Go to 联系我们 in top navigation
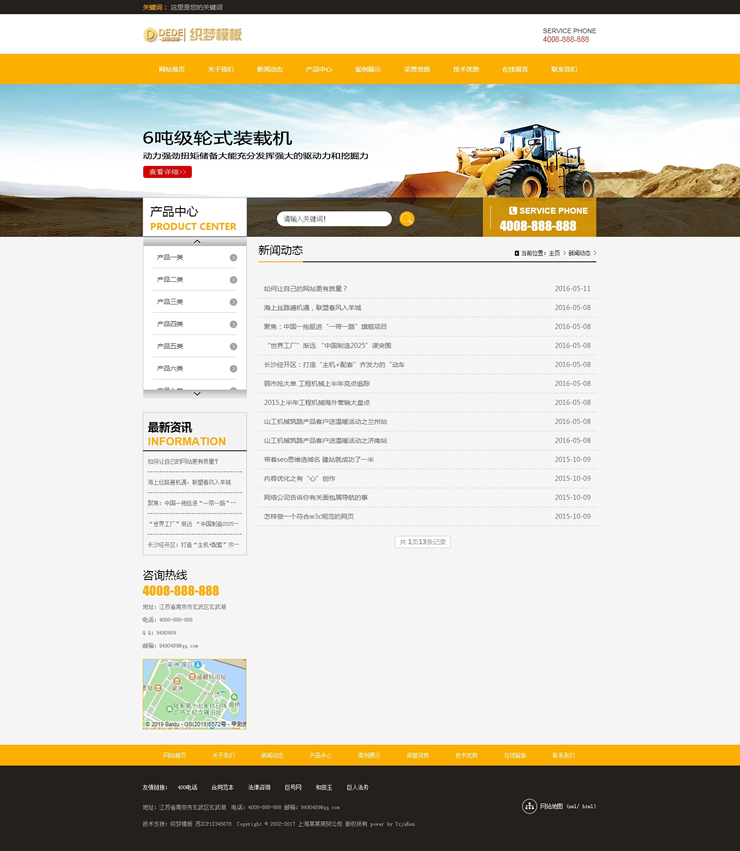The width and height of the screenshot is (740, 851). 564,70
